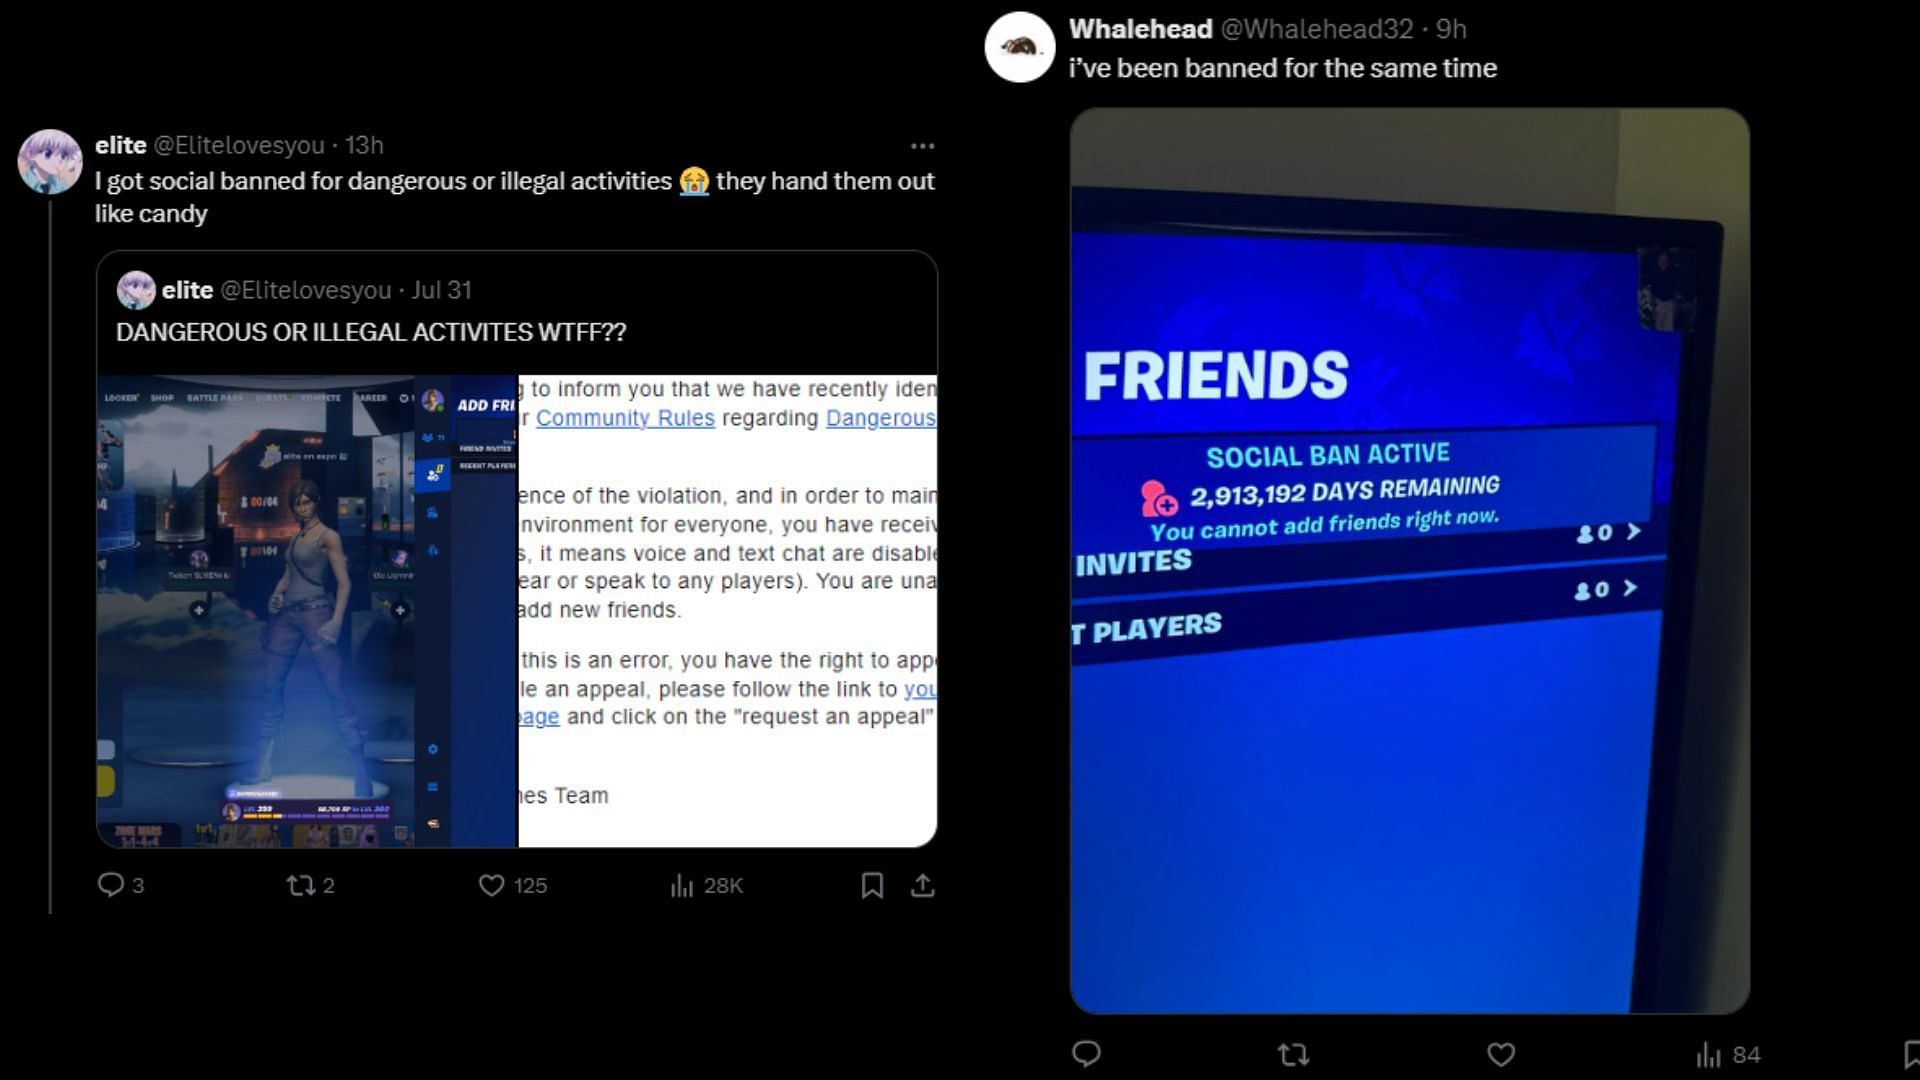Click the bookmark icon on elite's post

pyautogui.click(x=872, y=884)
